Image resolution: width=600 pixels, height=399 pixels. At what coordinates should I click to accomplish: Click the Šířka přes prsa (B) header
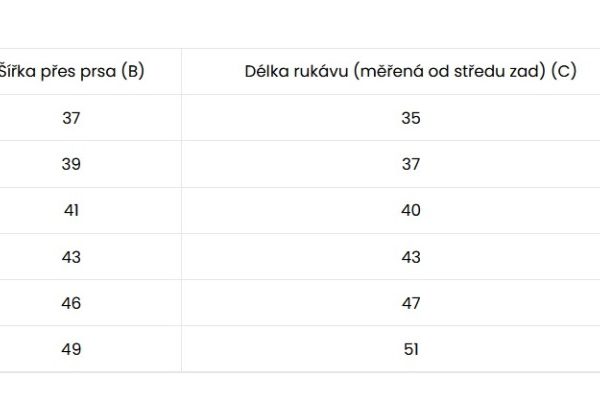tap(72, 72)
